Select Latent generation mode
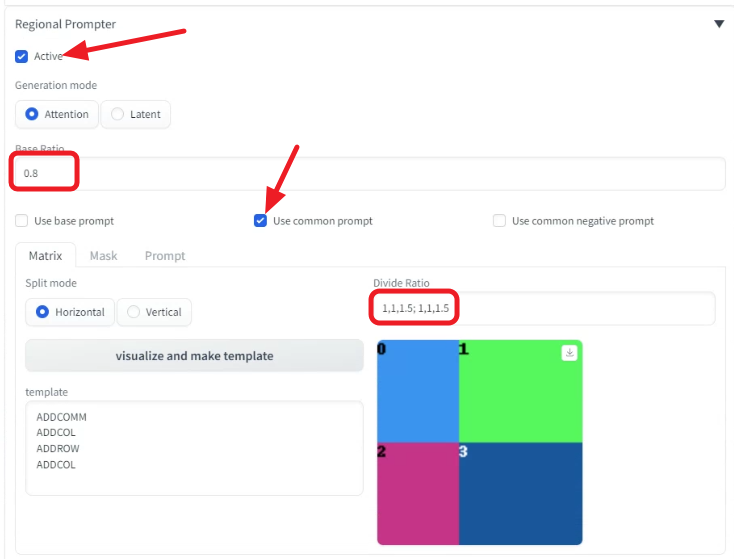 pos(136,114)
